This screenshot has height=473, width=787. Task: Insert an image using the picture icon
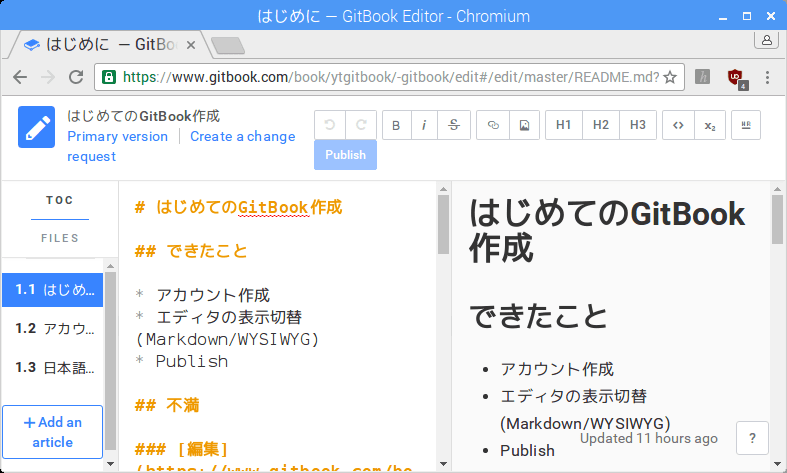point(524,125)
